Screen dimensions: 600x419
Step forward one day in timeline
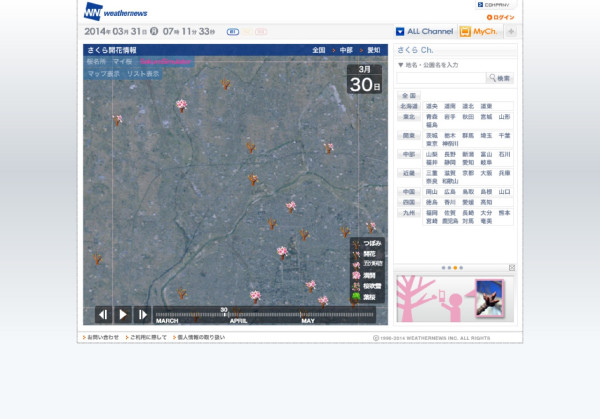pyautogui.click(x=142, y=315)
